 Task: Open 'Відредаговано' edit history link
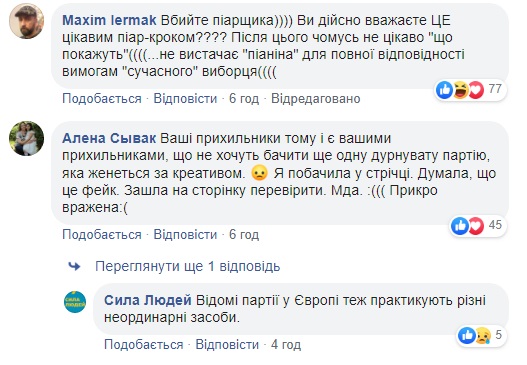click(316, 99)
